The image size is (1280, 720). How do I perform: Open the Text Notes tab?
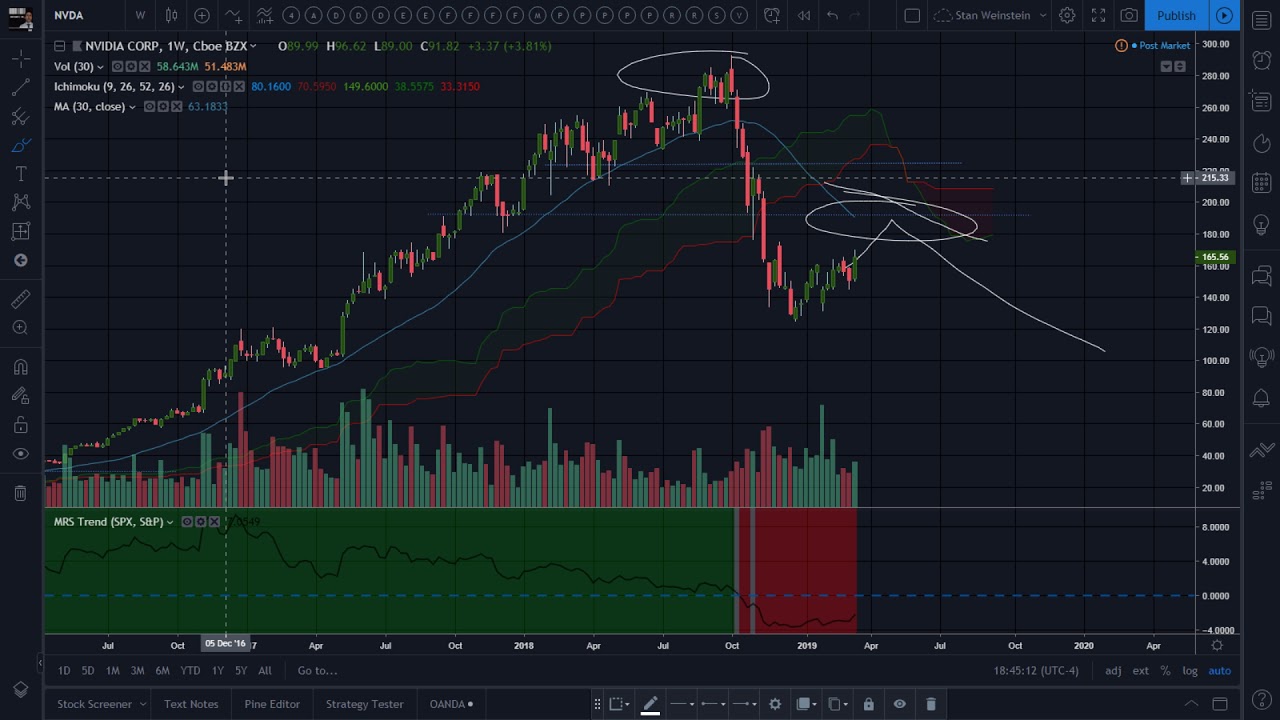coord(191,704)
